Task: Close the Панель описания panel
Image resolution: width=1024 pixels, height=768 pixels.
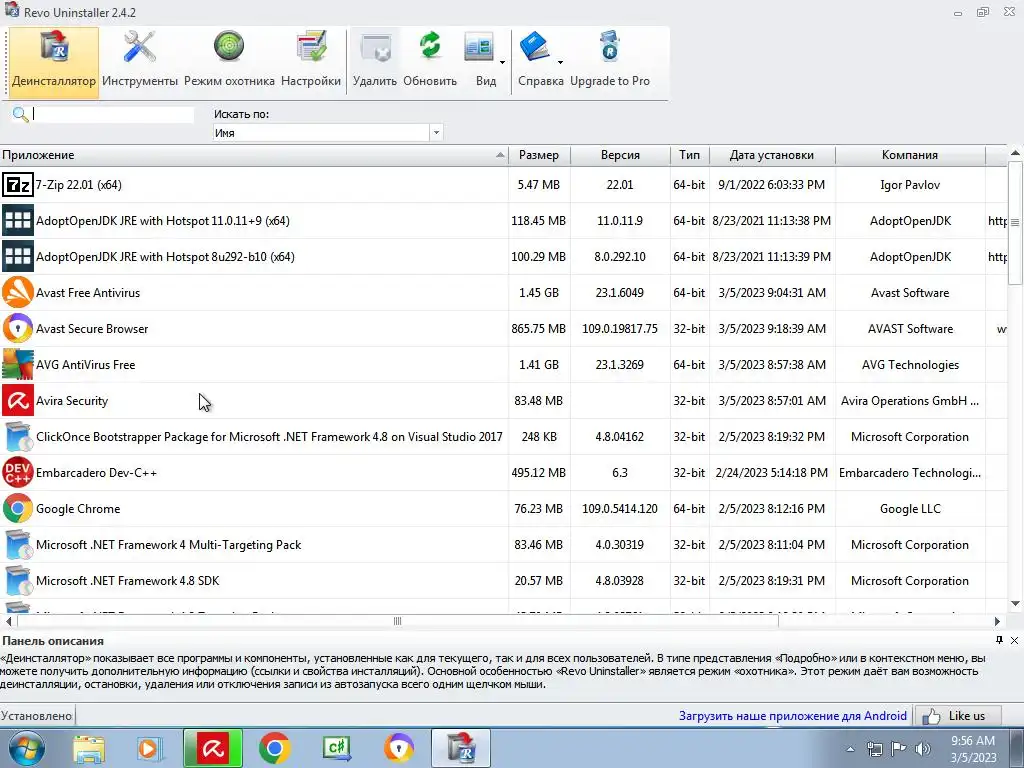Action: pos(1014,640)
